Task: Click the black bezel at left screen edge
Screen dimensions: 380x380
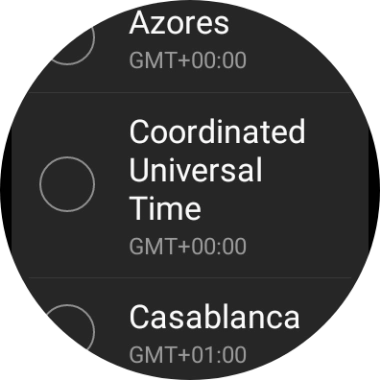Action: (3, 190)
